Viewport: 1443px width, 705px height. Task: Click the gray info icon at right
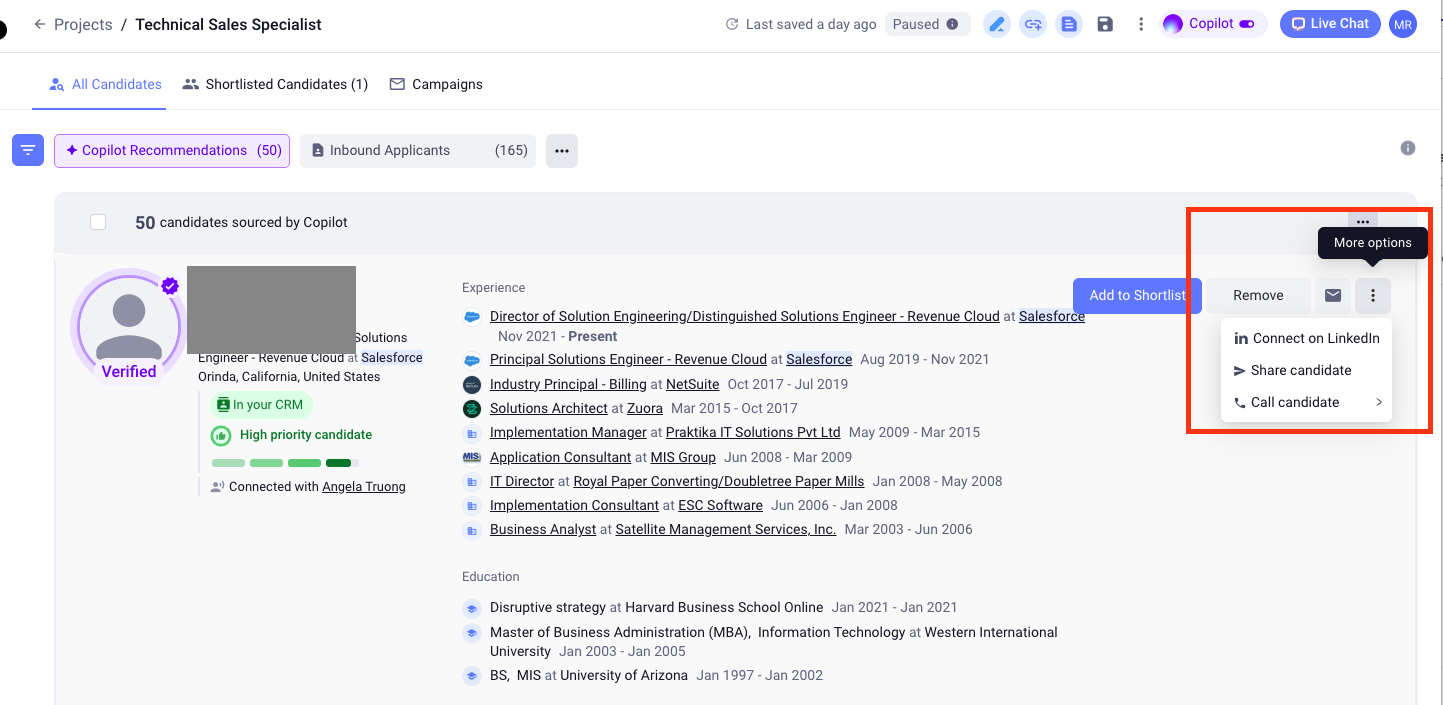tap(1408, 148)
